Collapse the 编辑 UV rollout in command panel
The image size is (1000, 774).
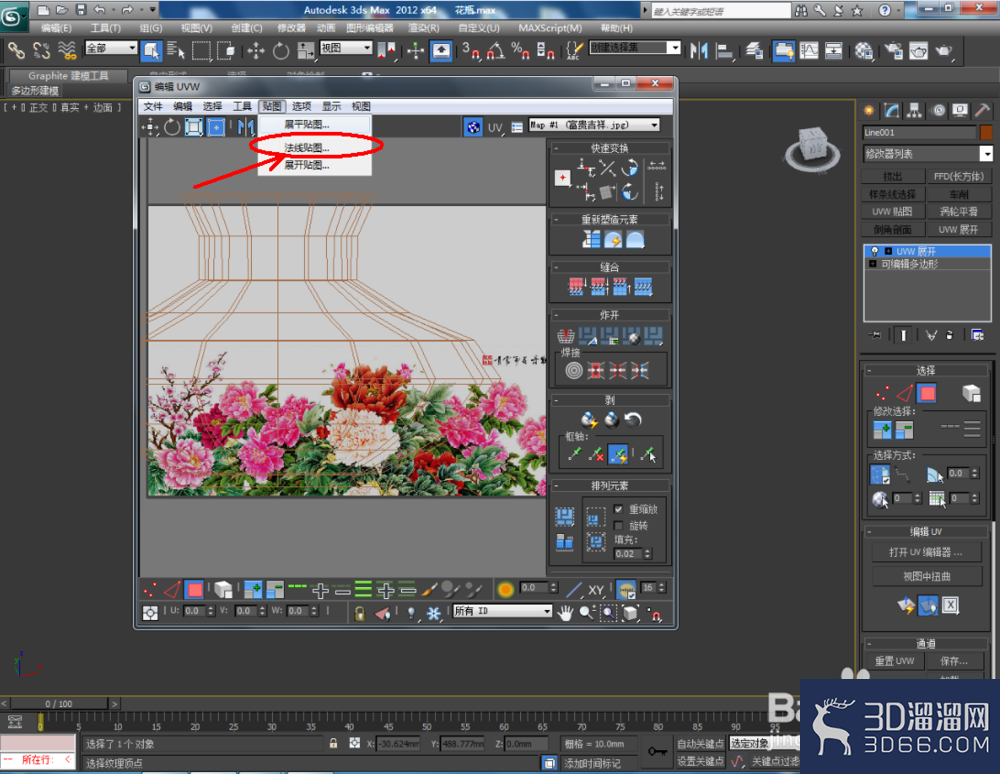click(869, 532)
